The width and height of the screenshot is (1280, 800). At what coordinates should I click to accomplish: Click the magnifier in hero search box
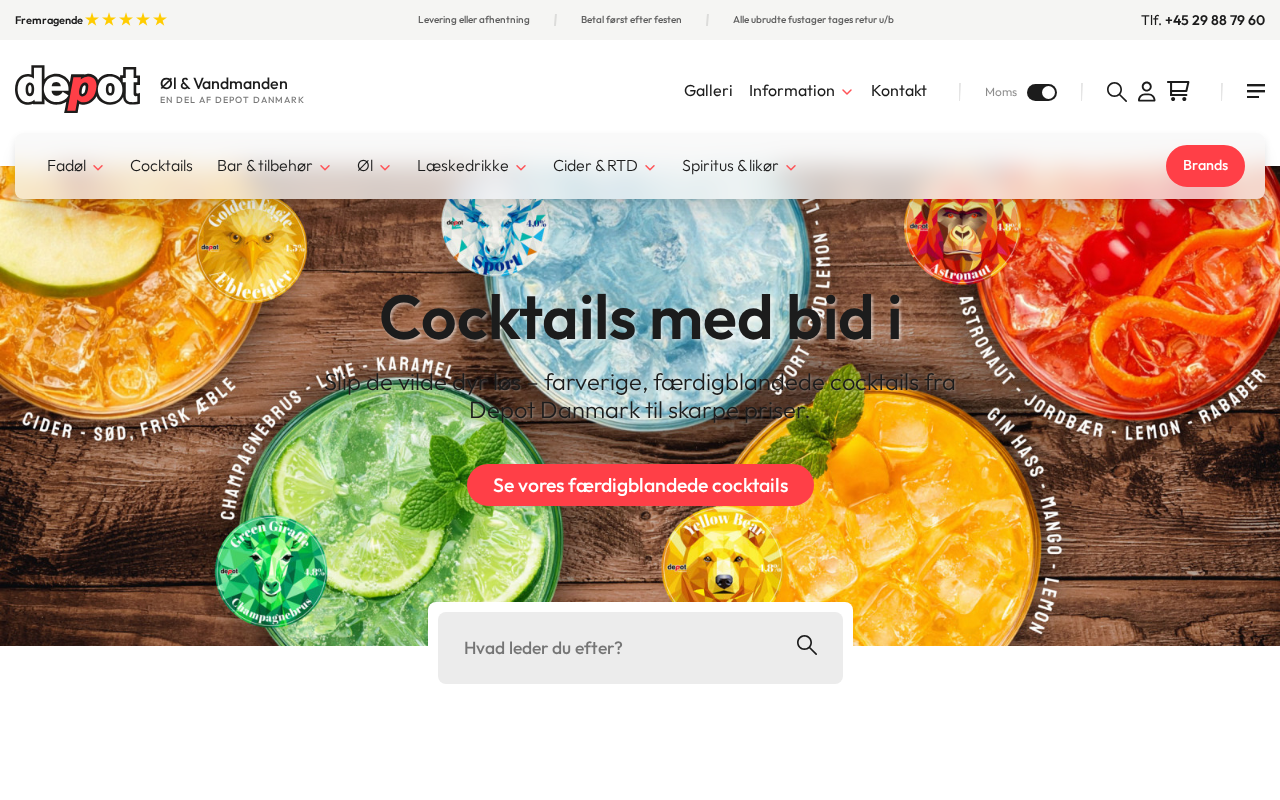coord(807,645)
